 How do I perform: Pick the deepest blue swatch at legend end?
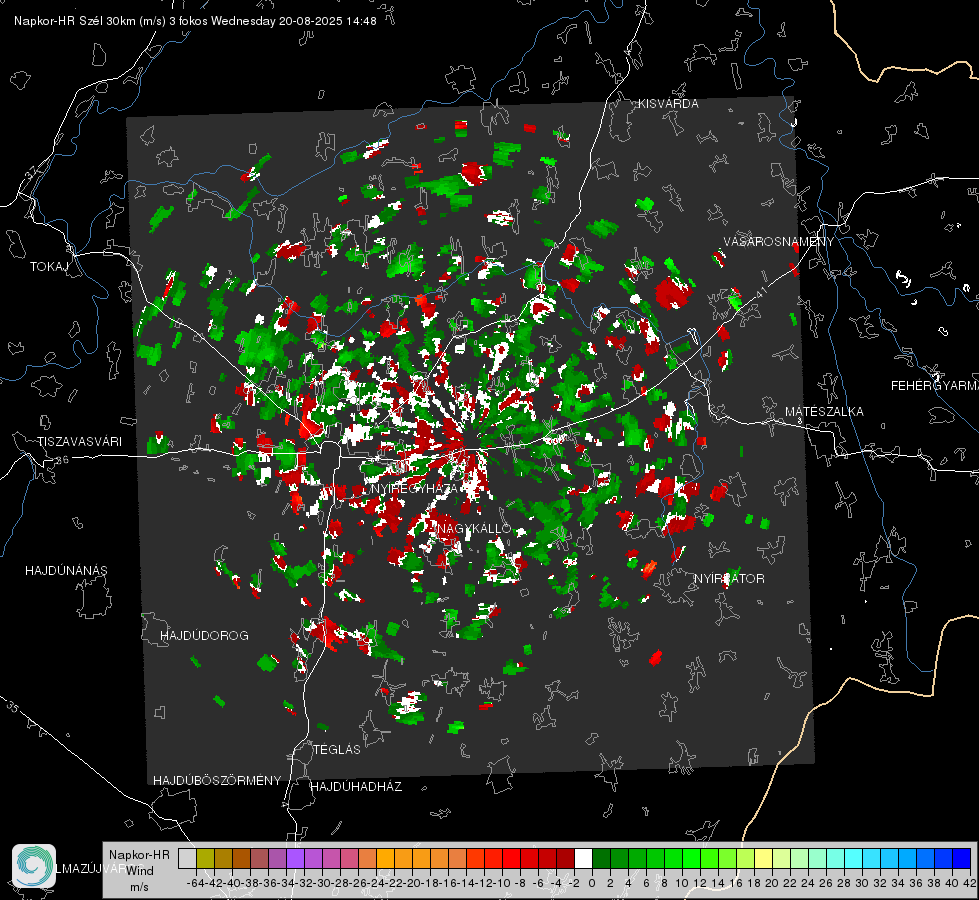click(962, 858)
